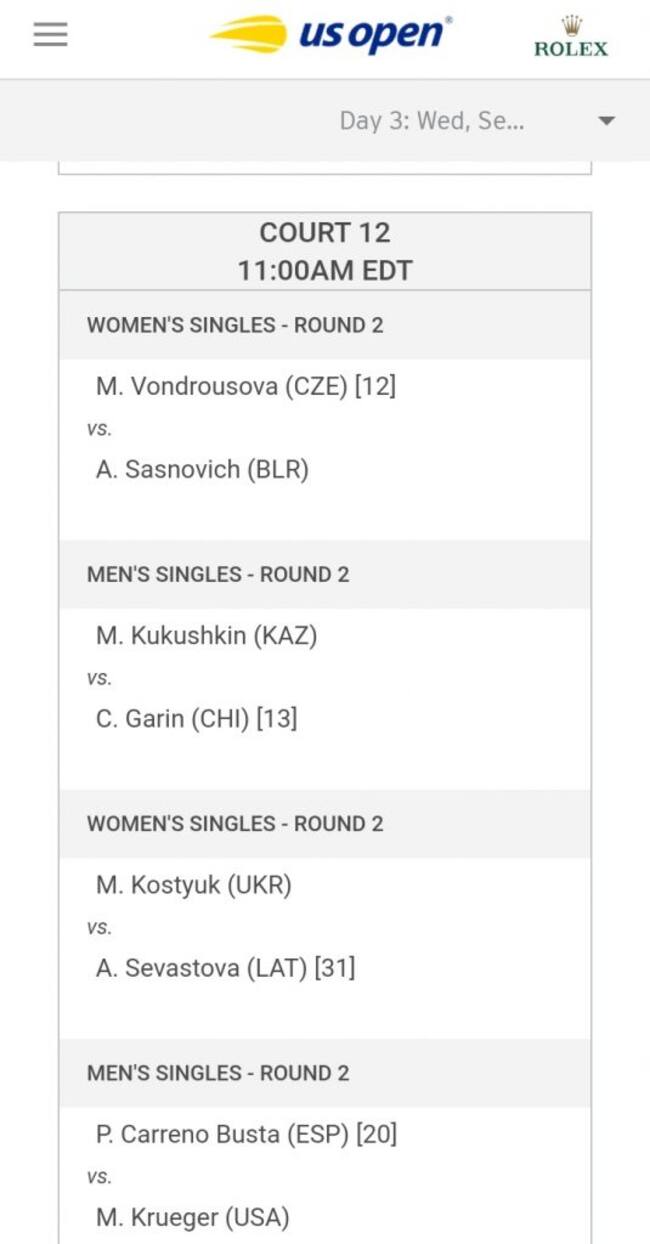Click the Court 12 11:00AM EDT header

click(x=325, y=251)
